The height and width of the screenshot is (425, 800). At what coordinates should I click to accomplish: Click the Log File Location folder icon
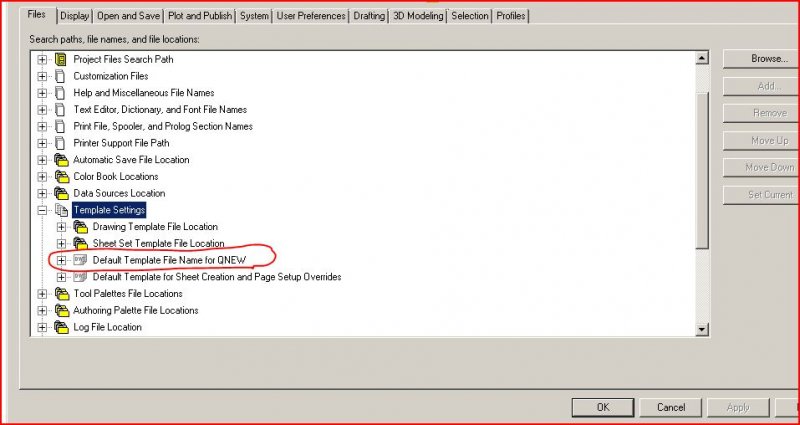(x=61, y=328)
